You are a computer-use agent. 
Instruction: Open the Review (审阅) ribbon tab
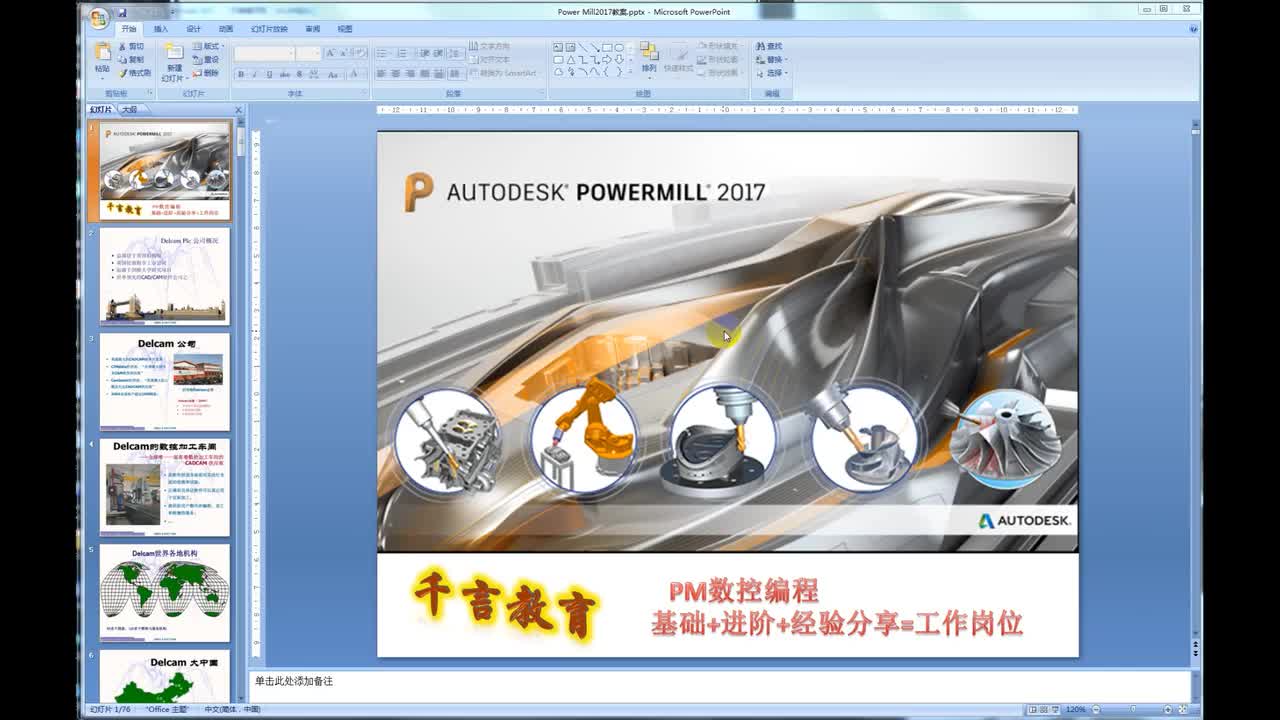tap(313, 29)
